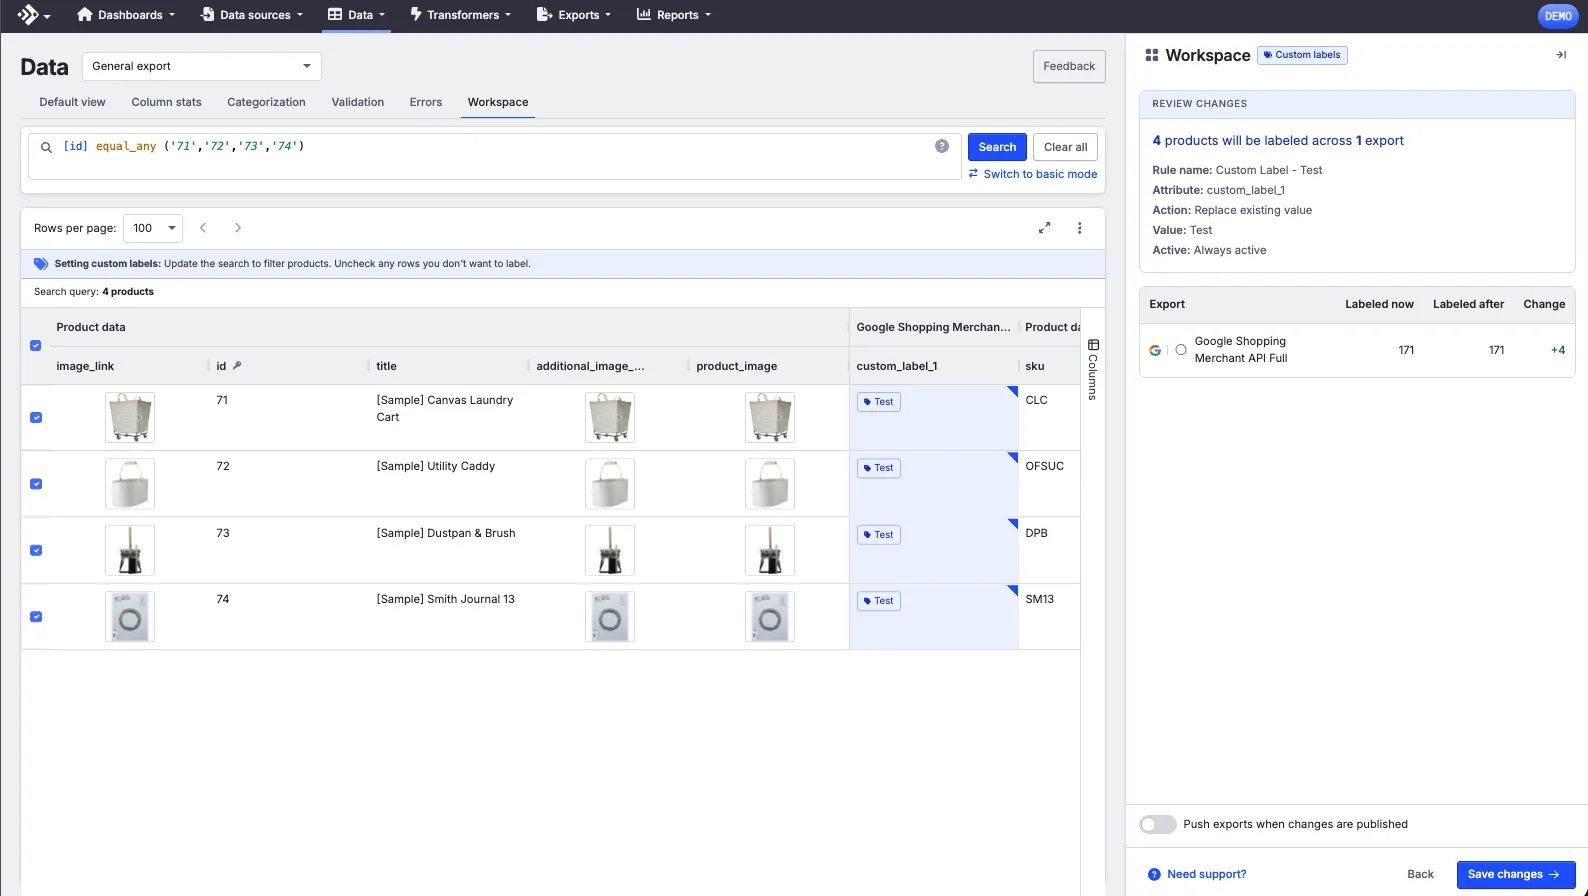Switch to basic mode link
Viewport: 1588px width, 896px height.
click(1033, 174)
